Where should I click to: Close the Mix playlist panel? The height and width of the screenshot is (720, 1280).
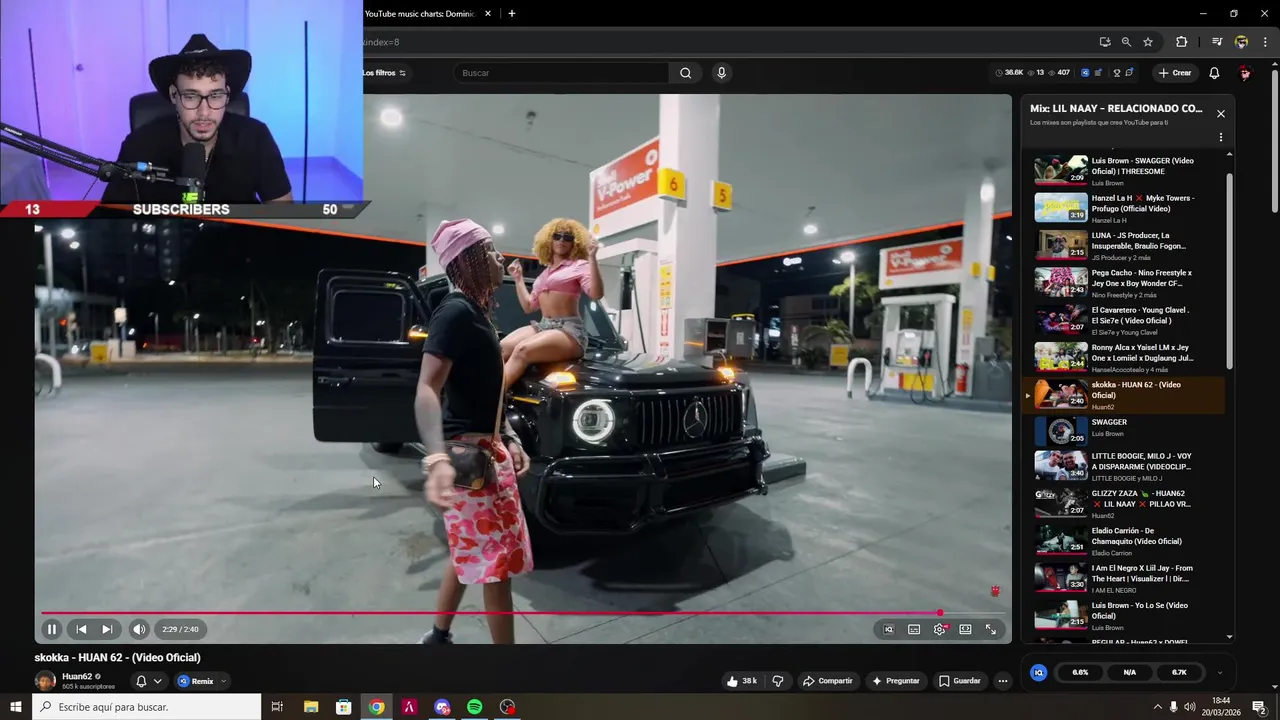(x=1220, y=114)
